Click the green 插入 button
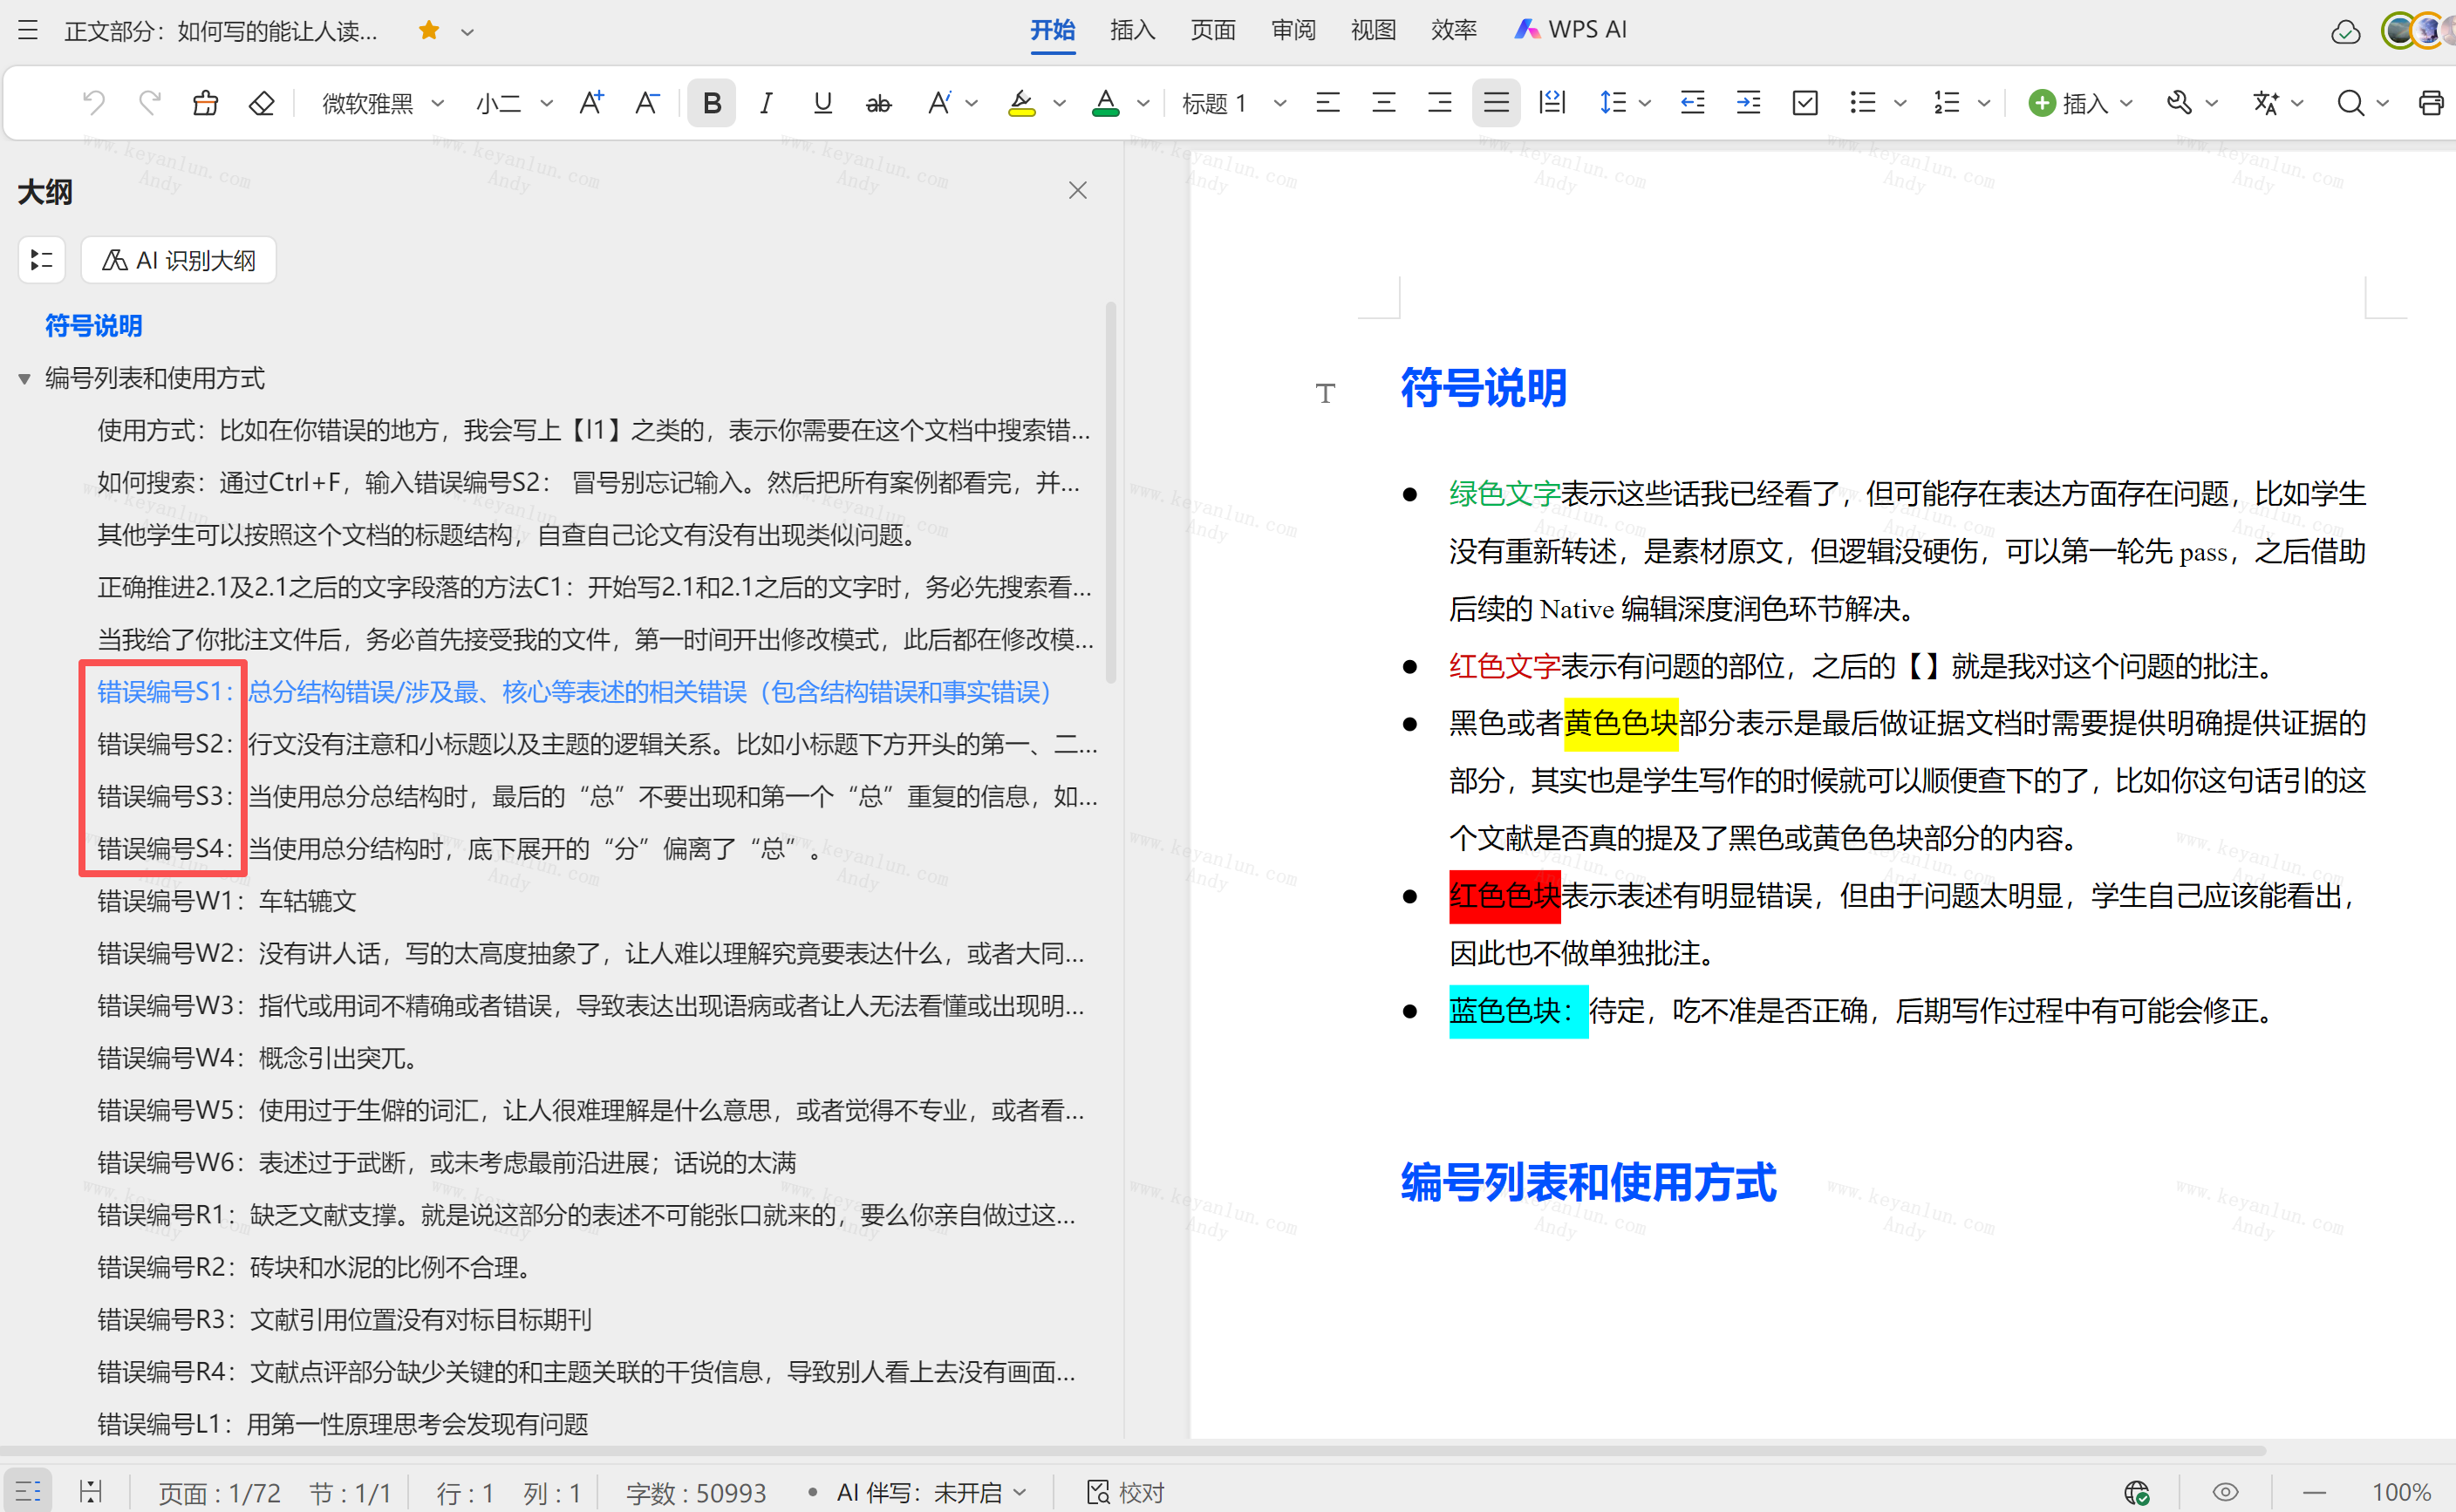This screenshot has height=1512, width=2456. point(2080,103)
